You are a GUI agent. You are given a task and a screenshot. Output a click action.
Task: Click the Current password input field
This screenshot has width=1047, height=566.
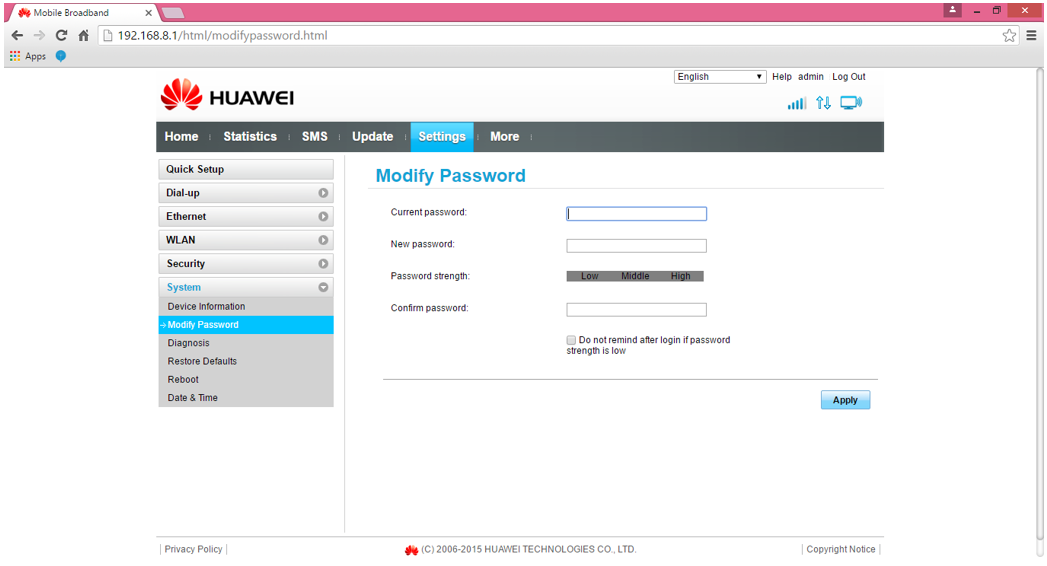tap(636, 214)
